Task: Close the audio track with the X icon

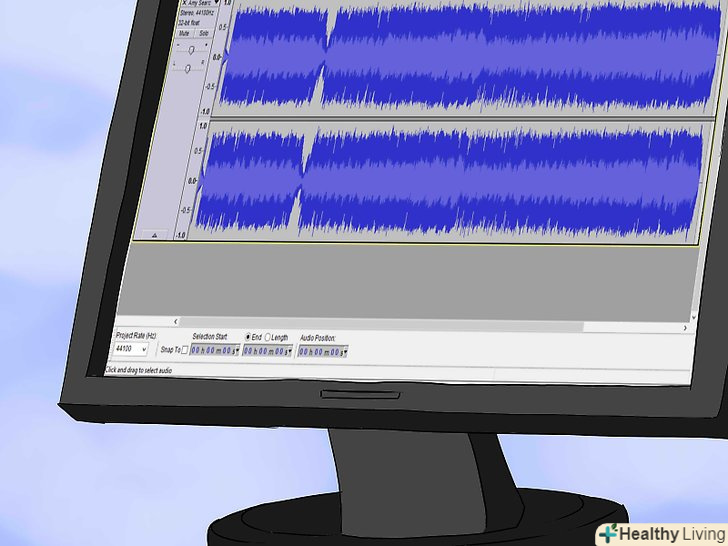Action: click(184, 3)
